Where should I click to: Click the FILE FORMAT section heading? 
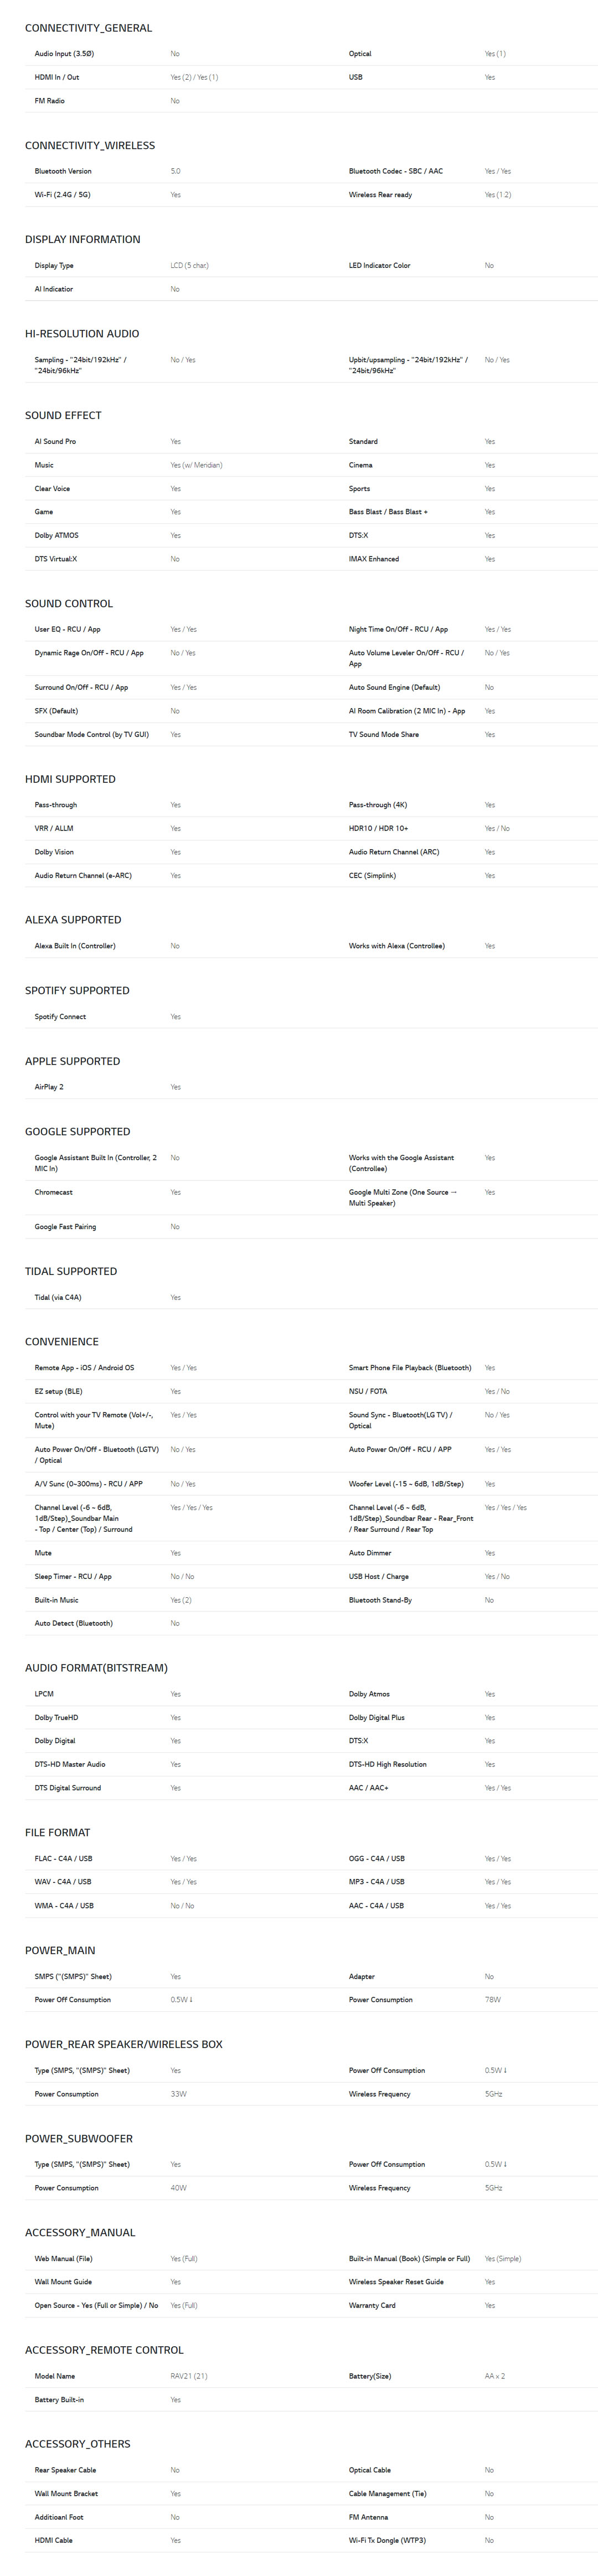point(57,1832)
